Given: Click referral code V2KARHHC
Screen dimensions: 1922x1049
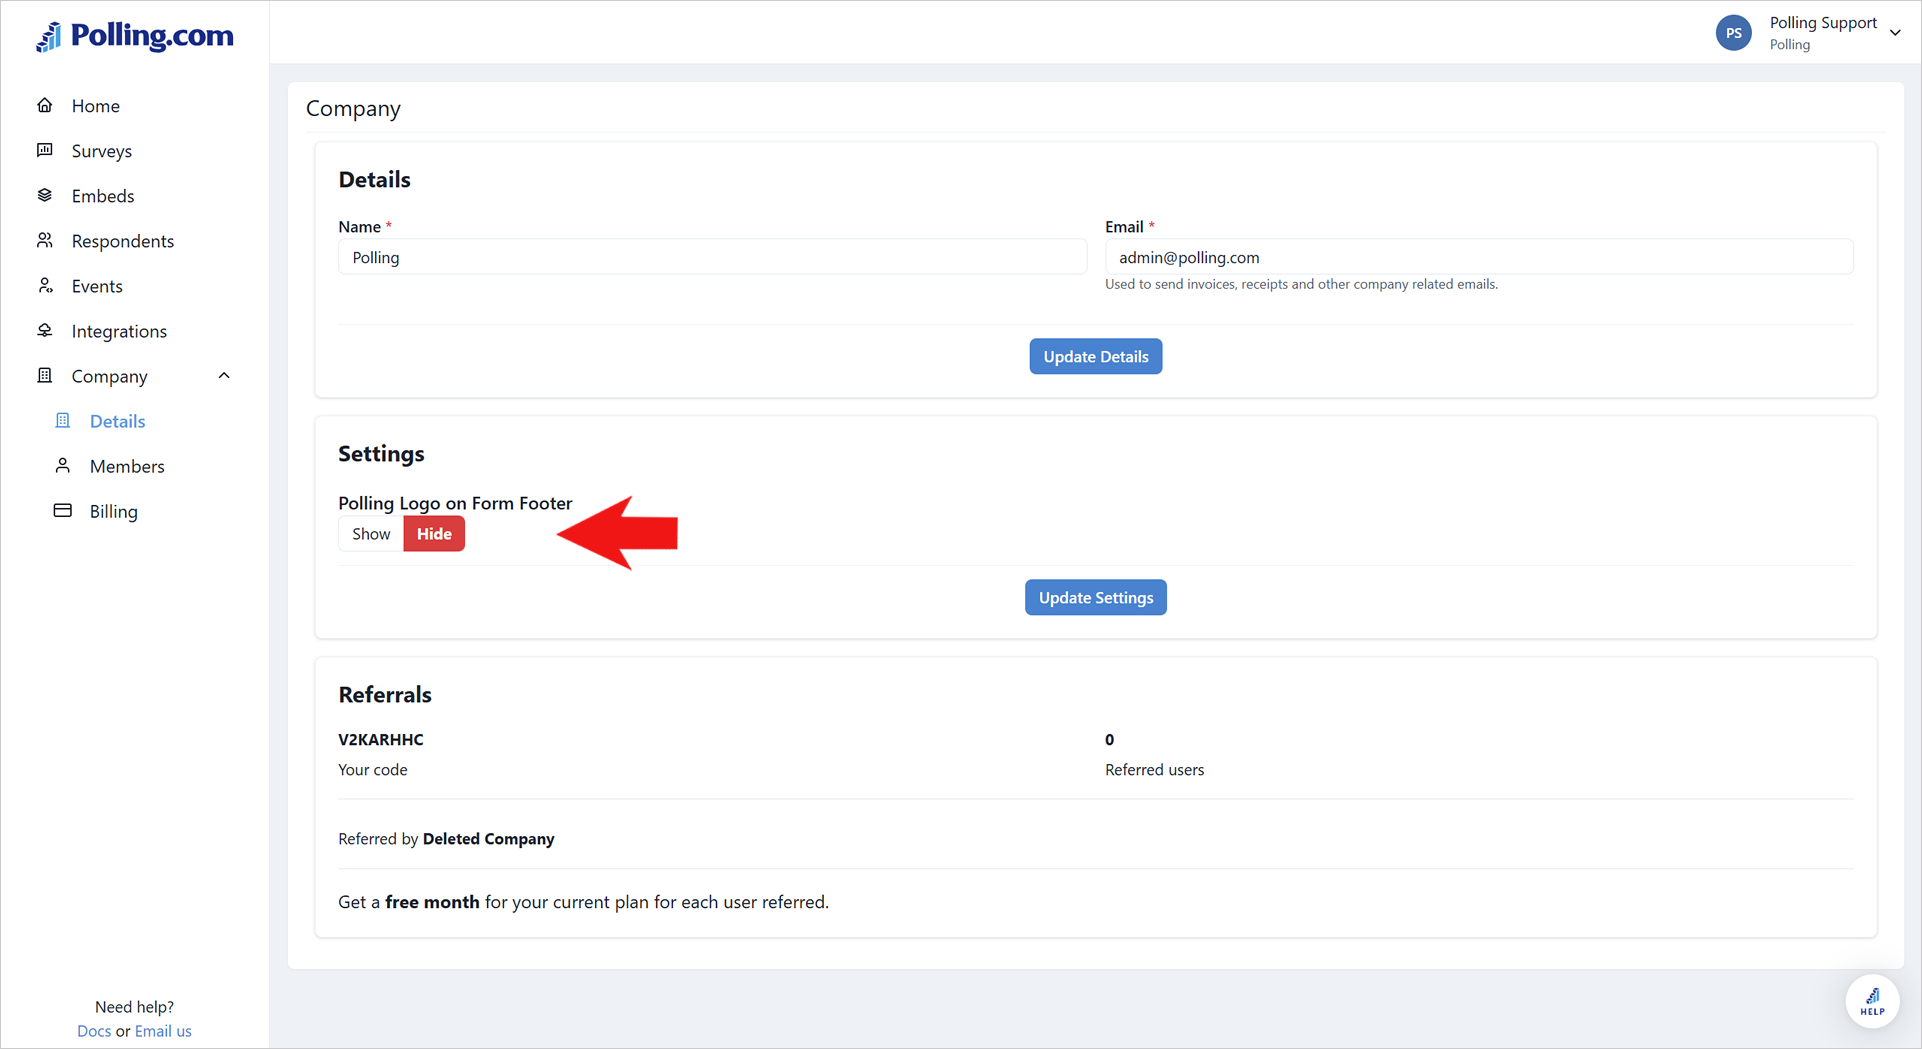Looking at the screenshot, I should [381, 739].
